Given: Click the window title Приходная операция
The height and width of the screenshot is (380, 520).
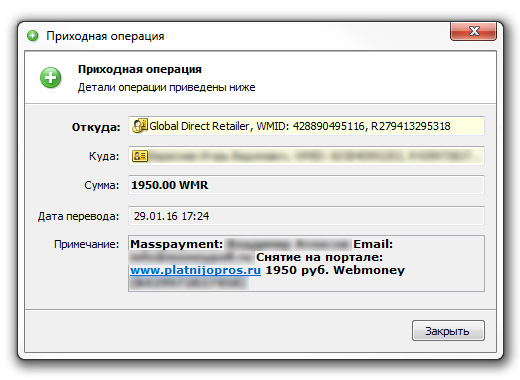Looking at the screenshot, I should tap(105, 36).
